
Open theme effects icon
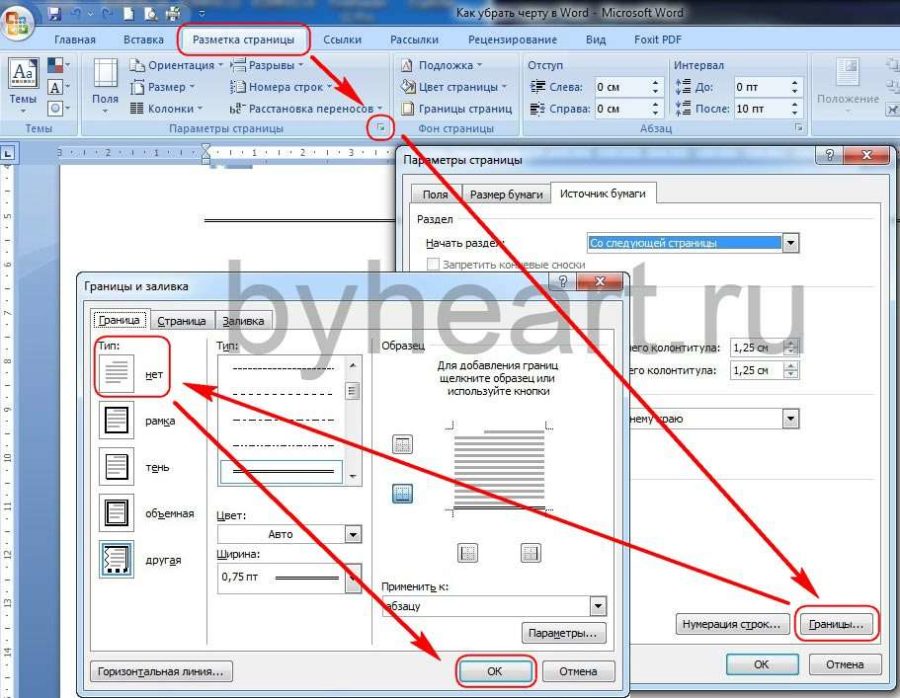click(x=58, y=108)
